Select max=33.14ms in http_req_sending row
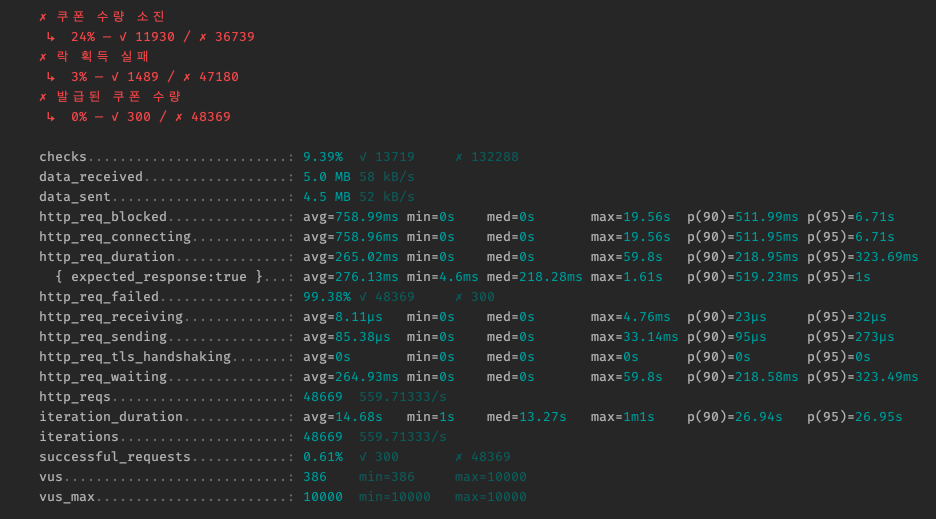 point(635,337)
